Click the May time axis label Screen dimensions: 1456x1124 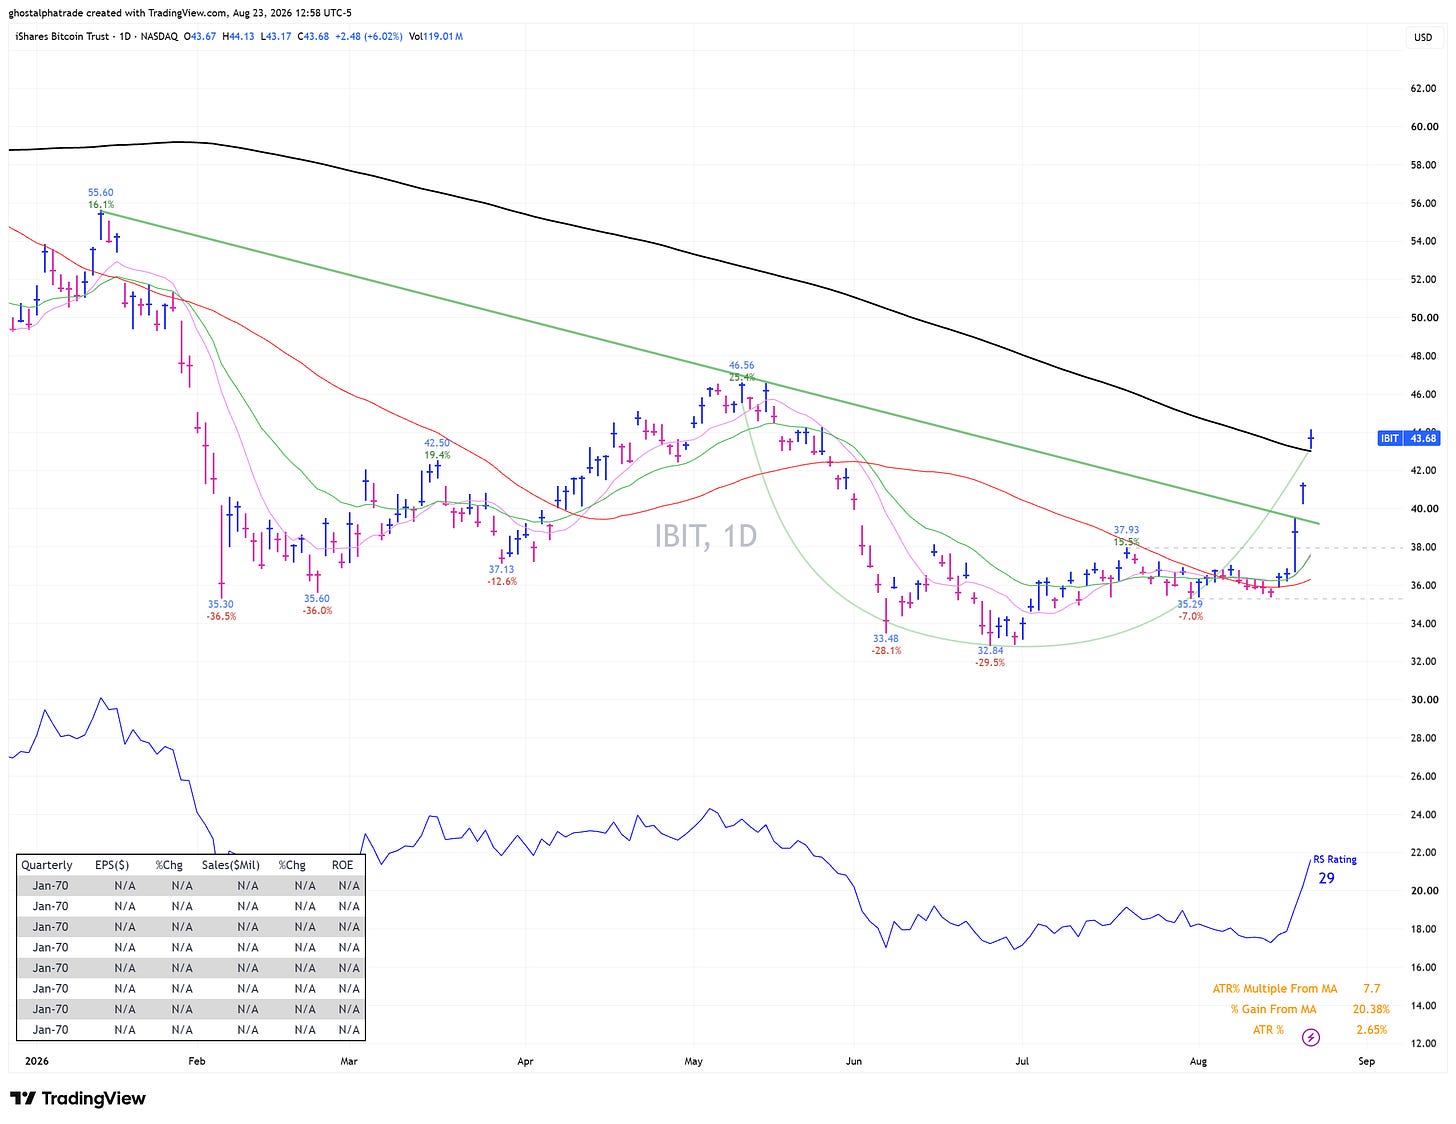tap(694, 1061)
